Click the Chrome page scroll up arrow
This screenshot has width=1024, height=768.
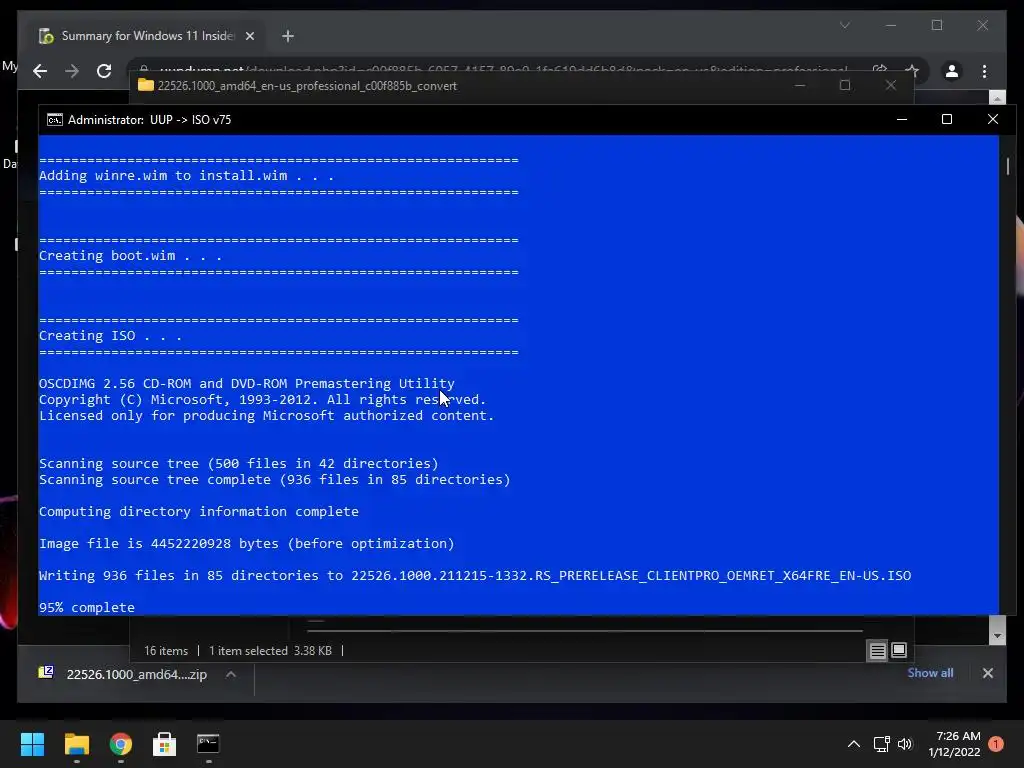997,98
